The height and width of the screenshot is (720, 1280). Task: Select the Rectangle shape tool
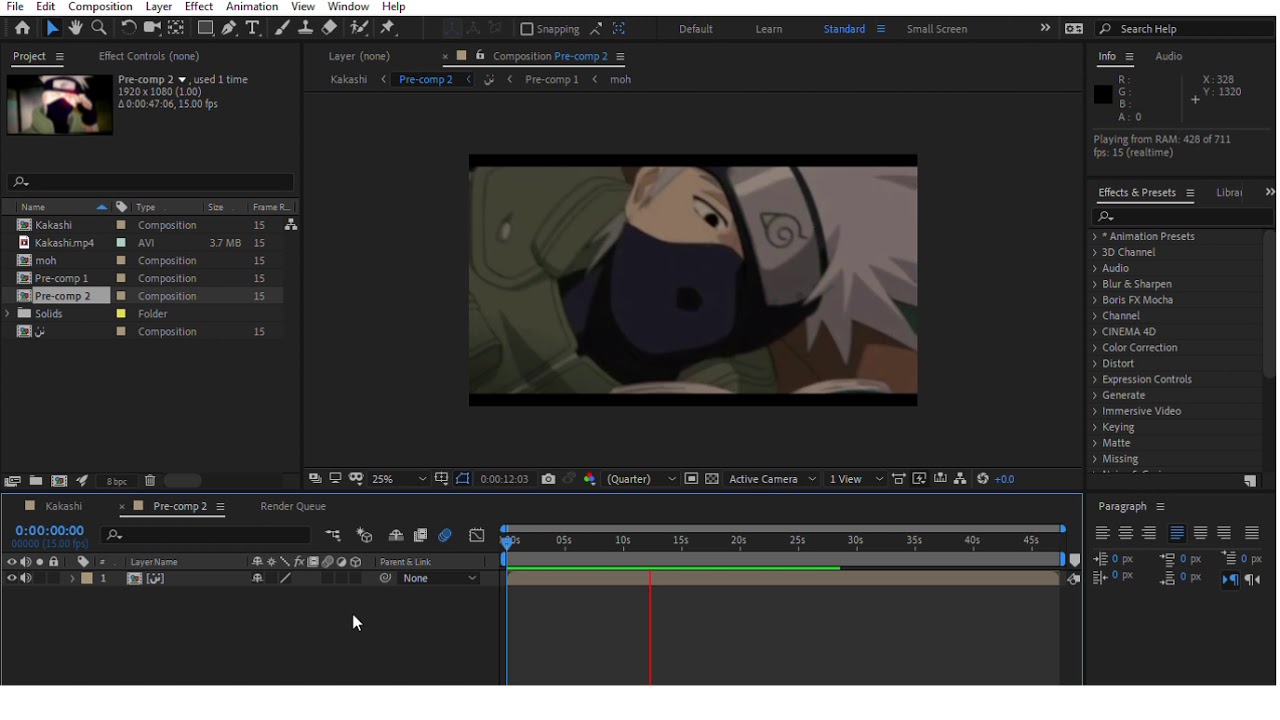(x=205, y=29)
